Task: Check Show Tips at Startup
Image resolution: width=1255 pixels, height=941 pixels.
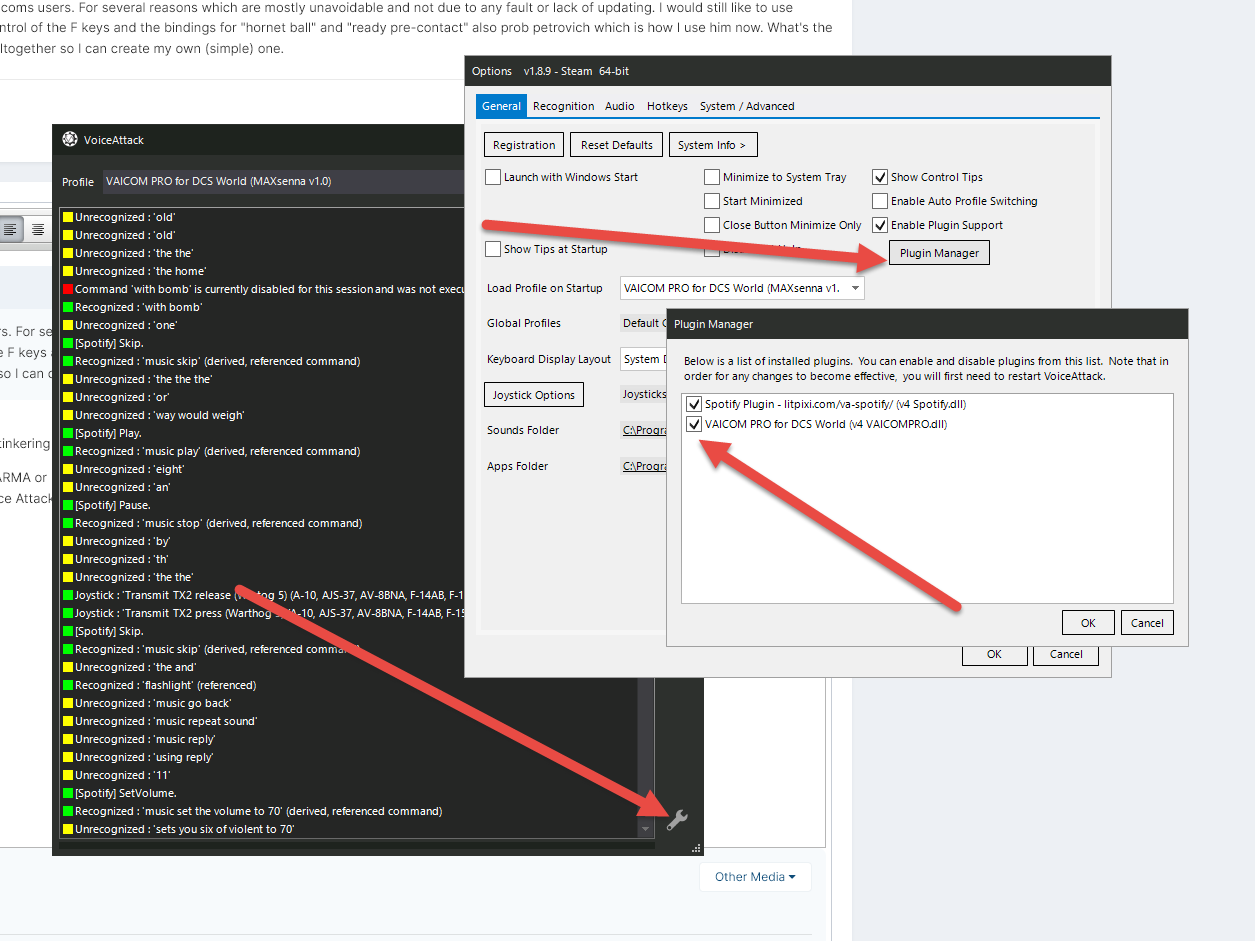Action: click(x=493, y=249)
